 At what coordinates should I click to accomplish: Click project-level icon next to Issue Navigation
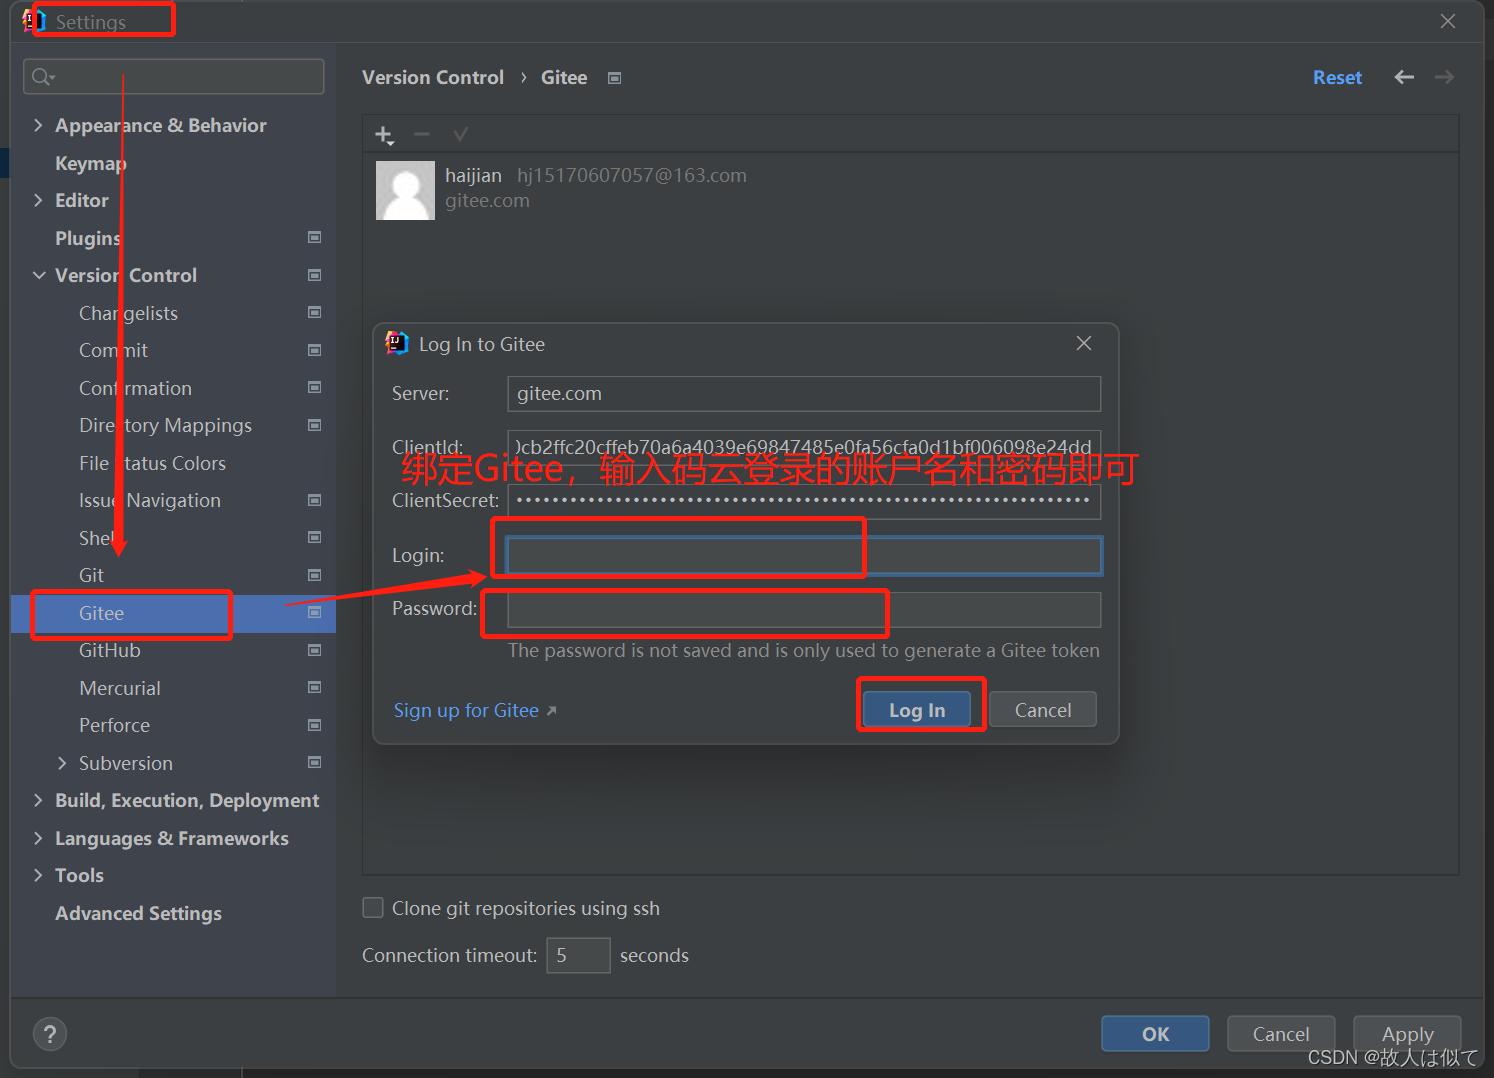click(314, 500)
